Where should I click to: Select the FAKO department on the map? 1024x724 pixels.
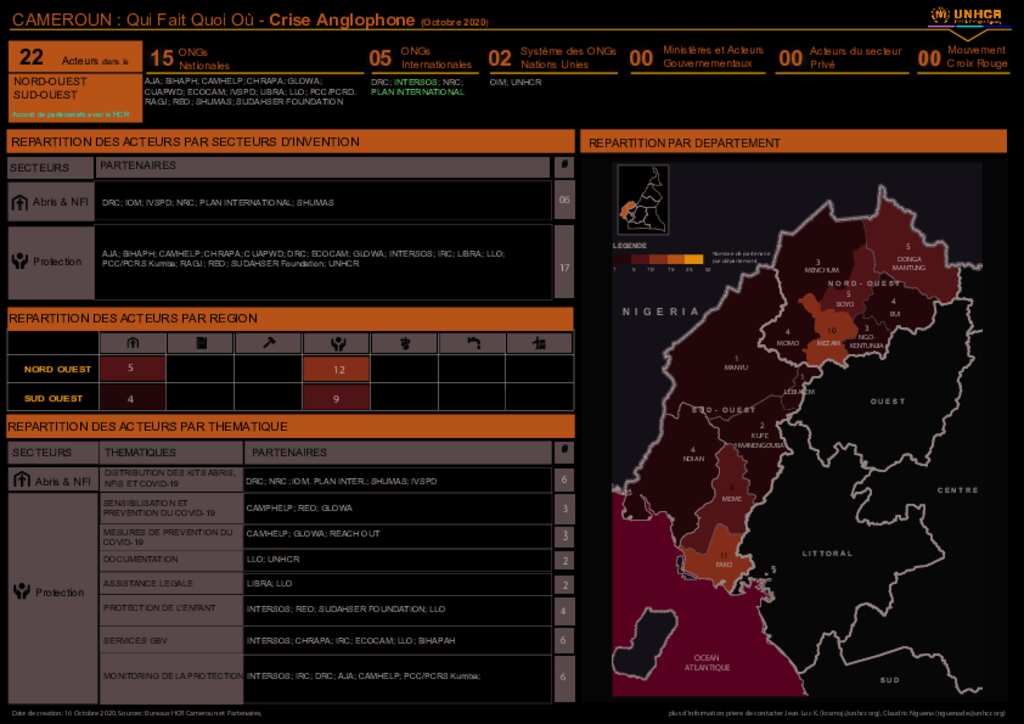pyautogui.click(x=722, y=562)
